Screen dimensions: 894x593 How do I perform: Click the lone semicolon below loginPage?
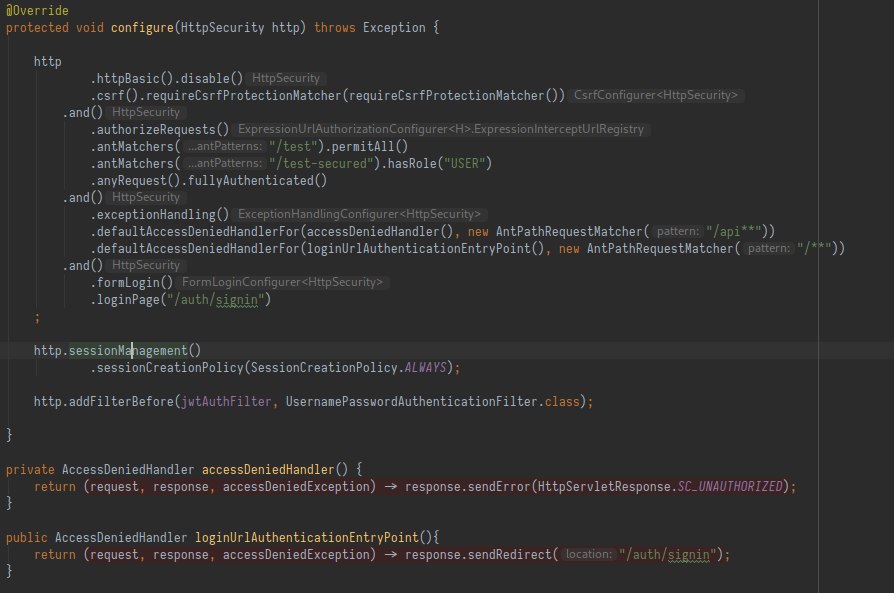point(37,318)
